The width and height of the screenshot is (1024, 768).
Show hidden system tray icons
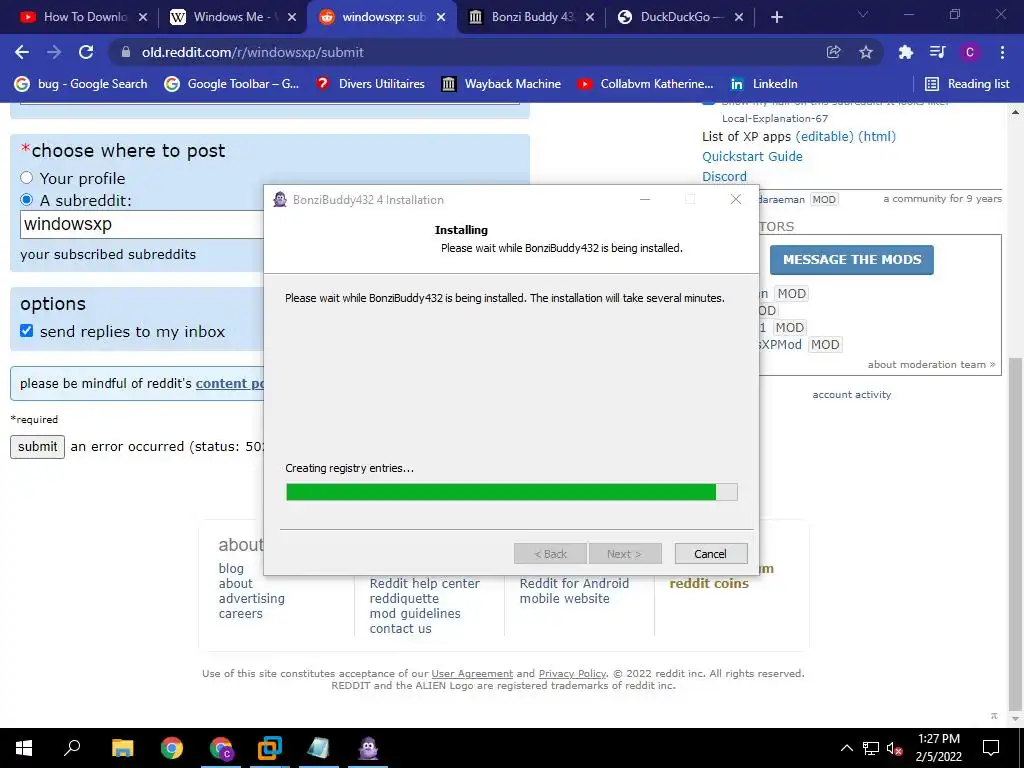pos(846,748)
